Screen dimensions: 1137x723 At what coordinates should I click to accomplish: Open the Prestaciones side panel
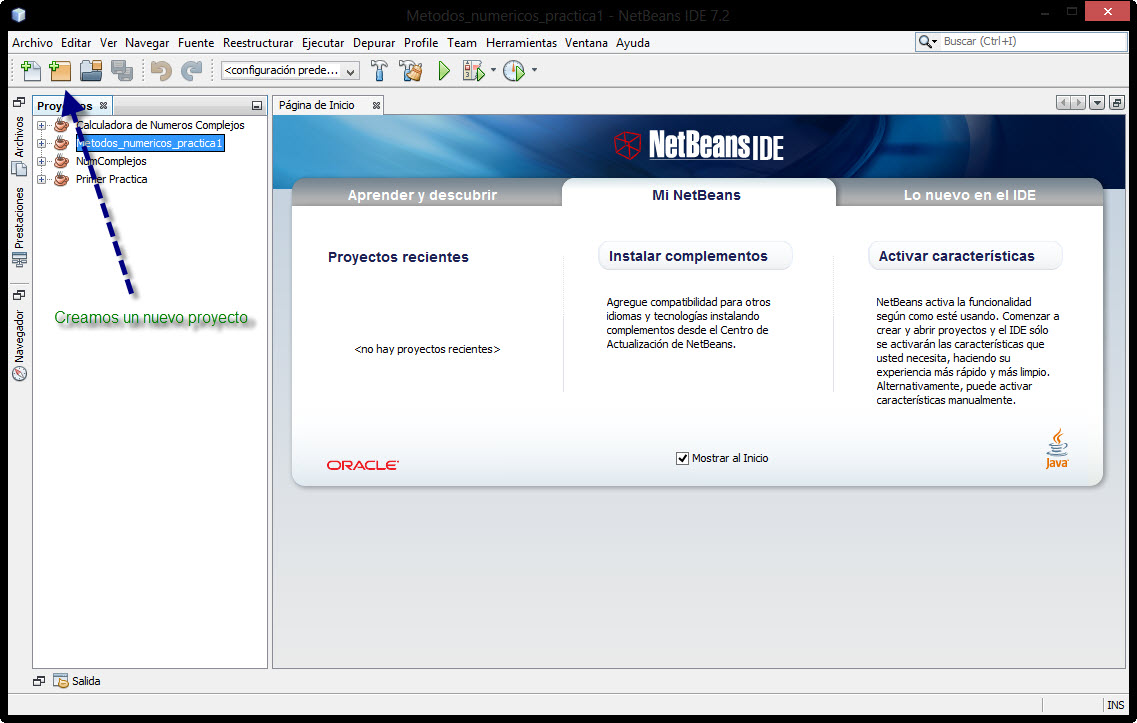pyautogui.click(x=20, y=228)
